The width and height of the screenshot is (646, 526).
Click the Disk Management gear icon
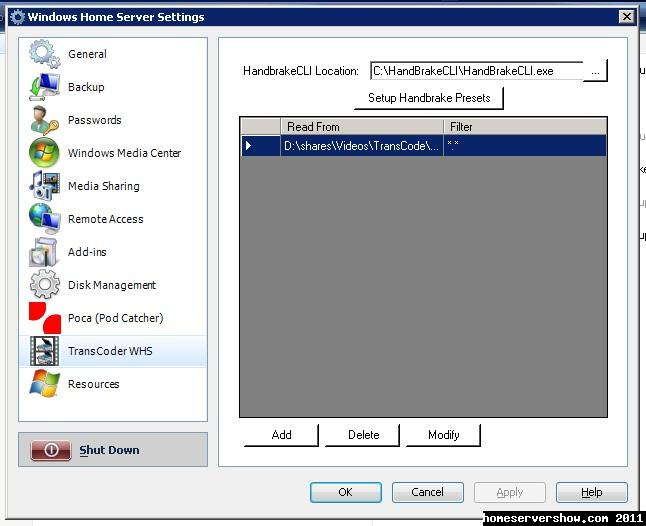click(x=44, y=284)
